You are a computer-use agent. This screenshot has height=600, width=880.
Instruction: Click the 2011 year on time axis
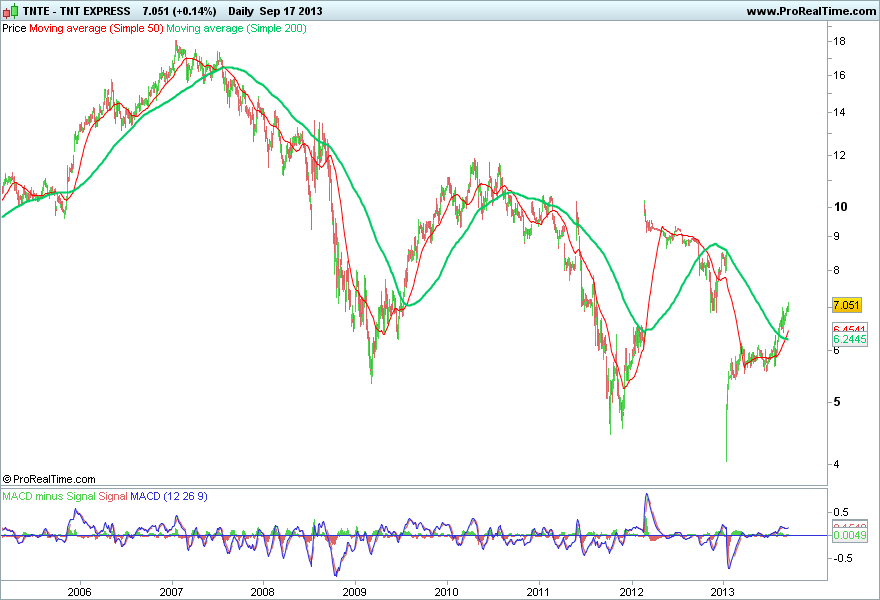(539, 592)
